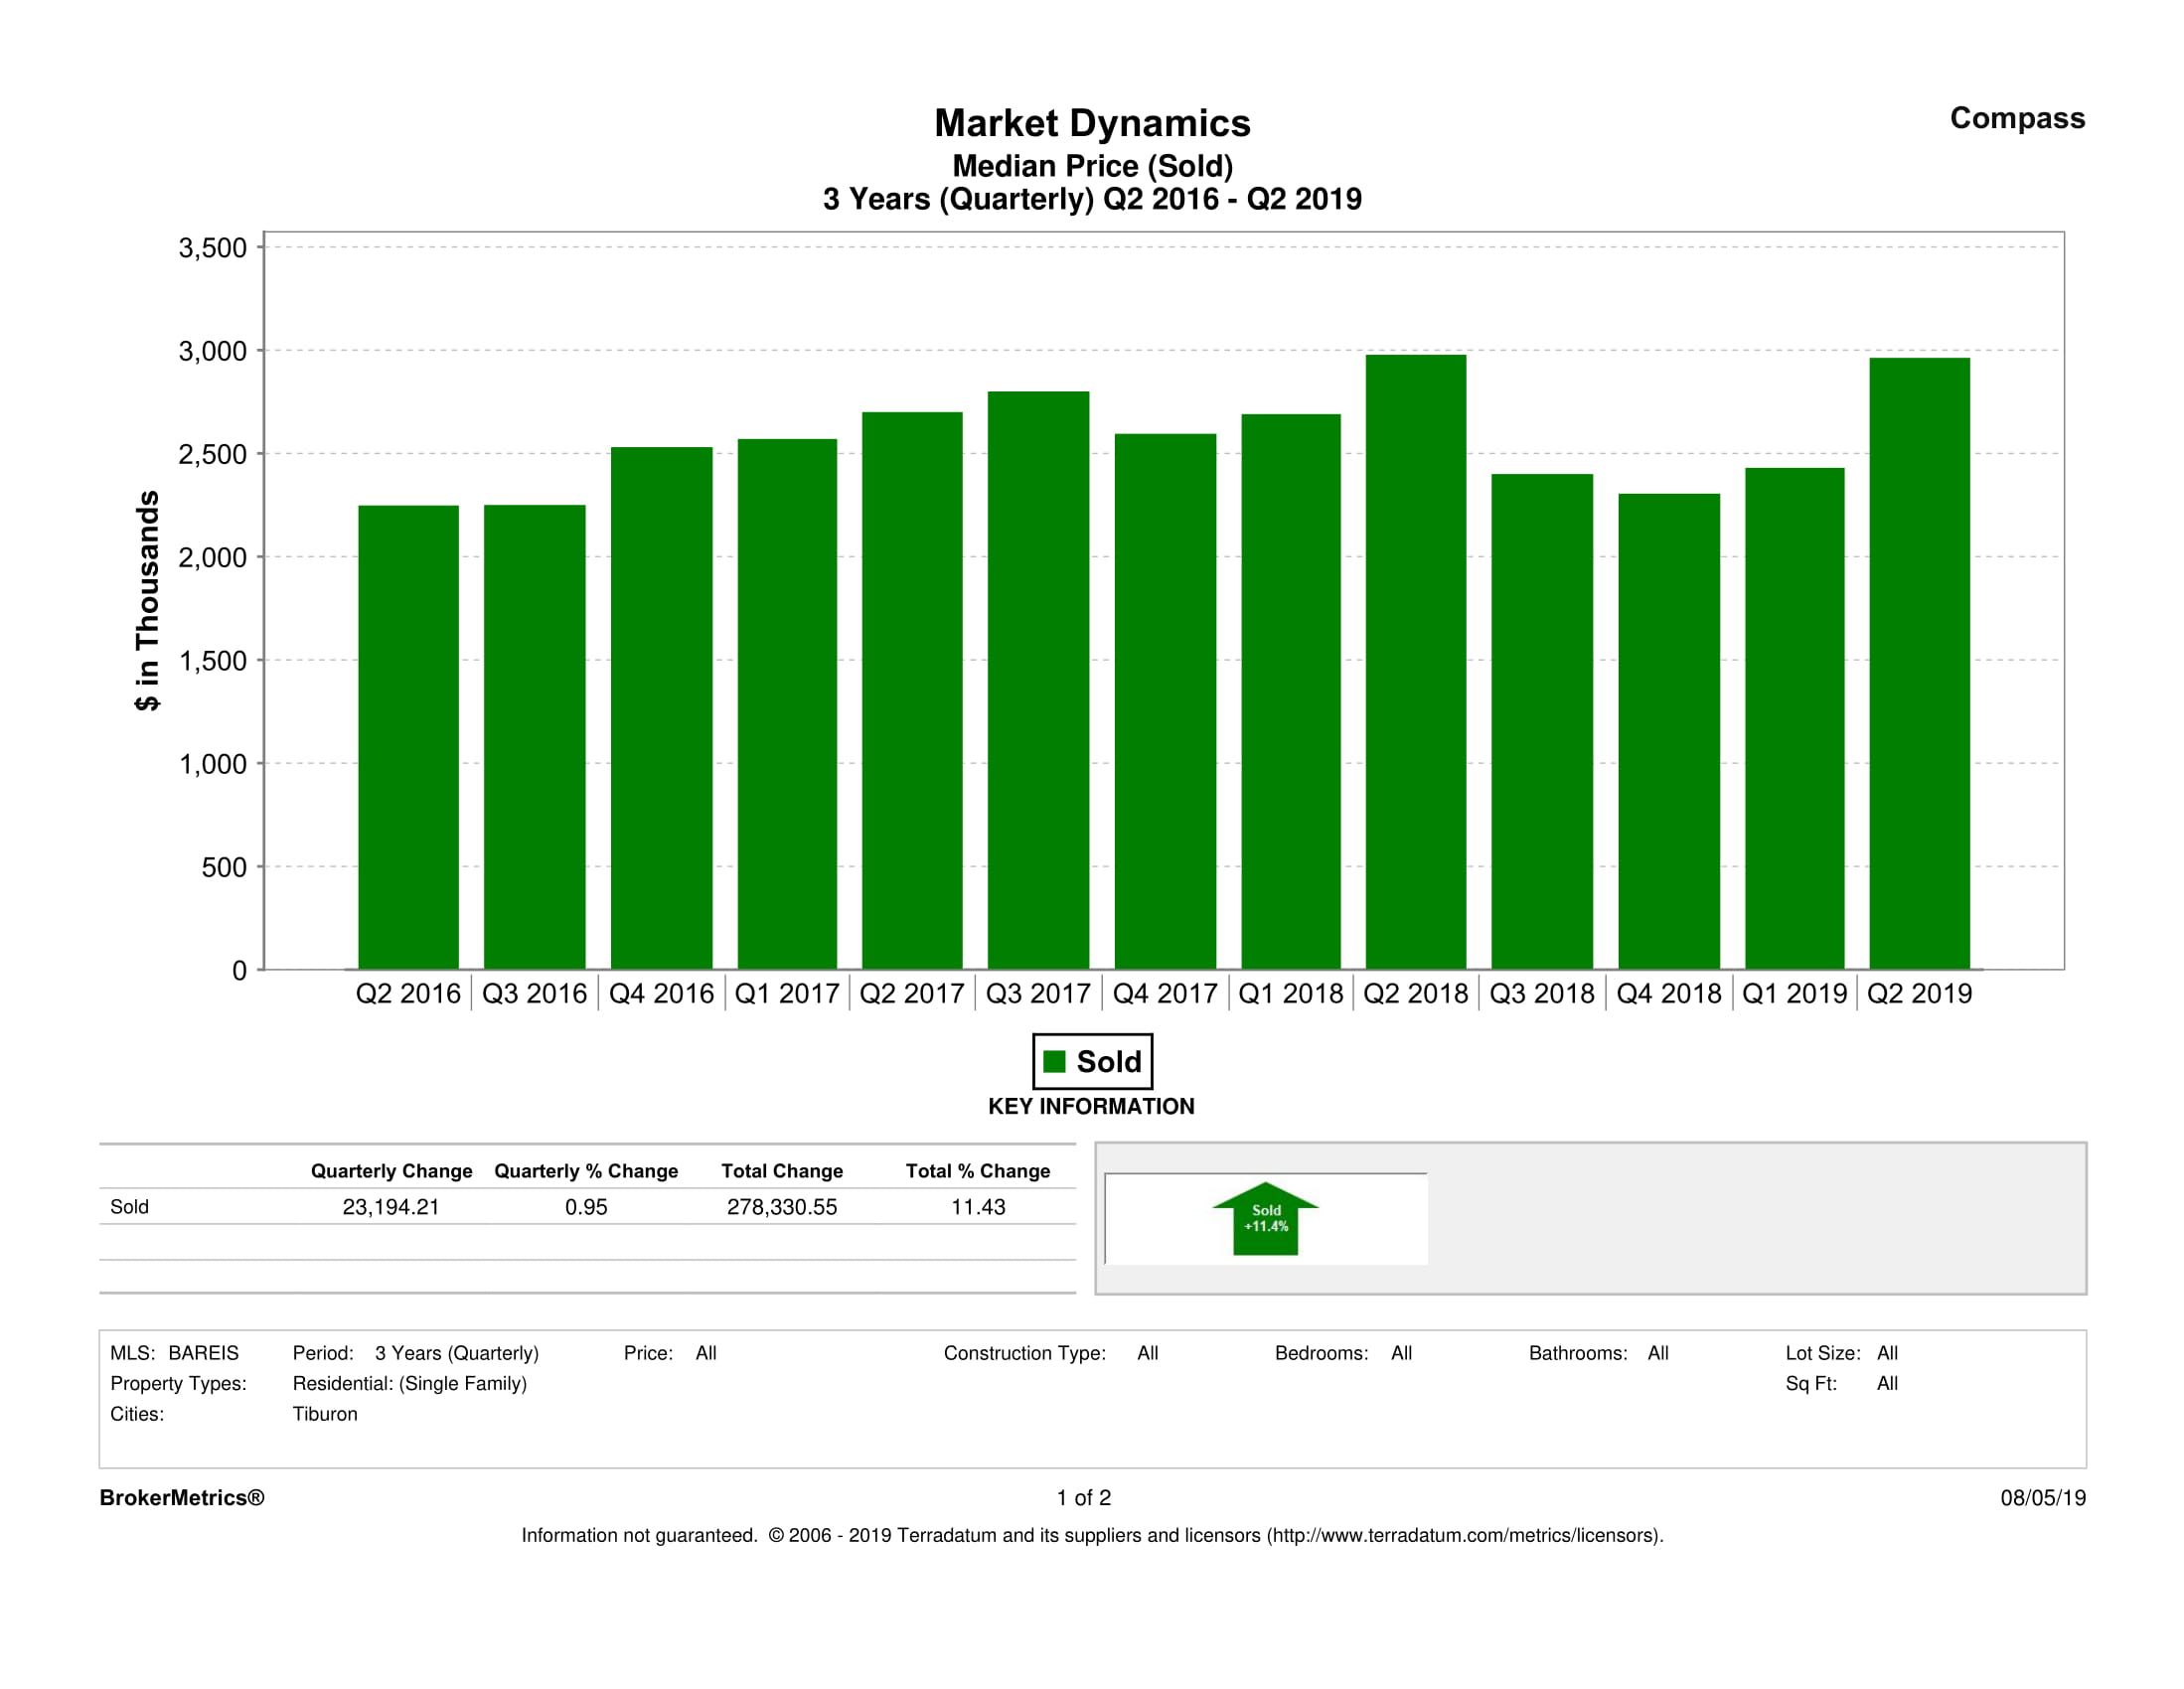2184x1689 pixels.
Task: Click the green Sold legend swatch
Action: (1054, 1061)
